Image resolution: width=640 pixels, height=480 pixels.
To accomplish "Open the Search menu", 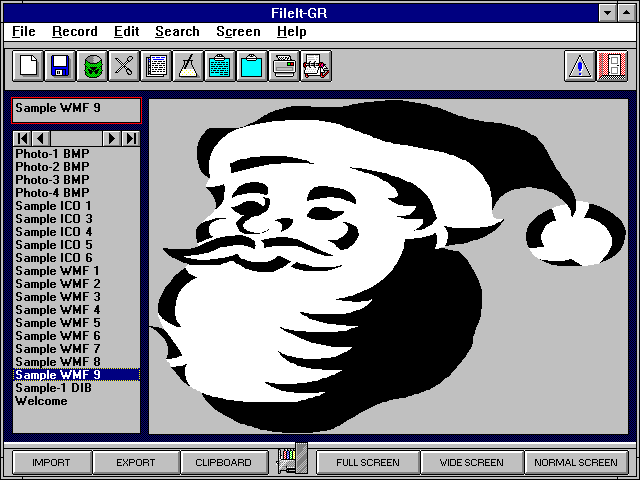I will [x=177, y=32].
